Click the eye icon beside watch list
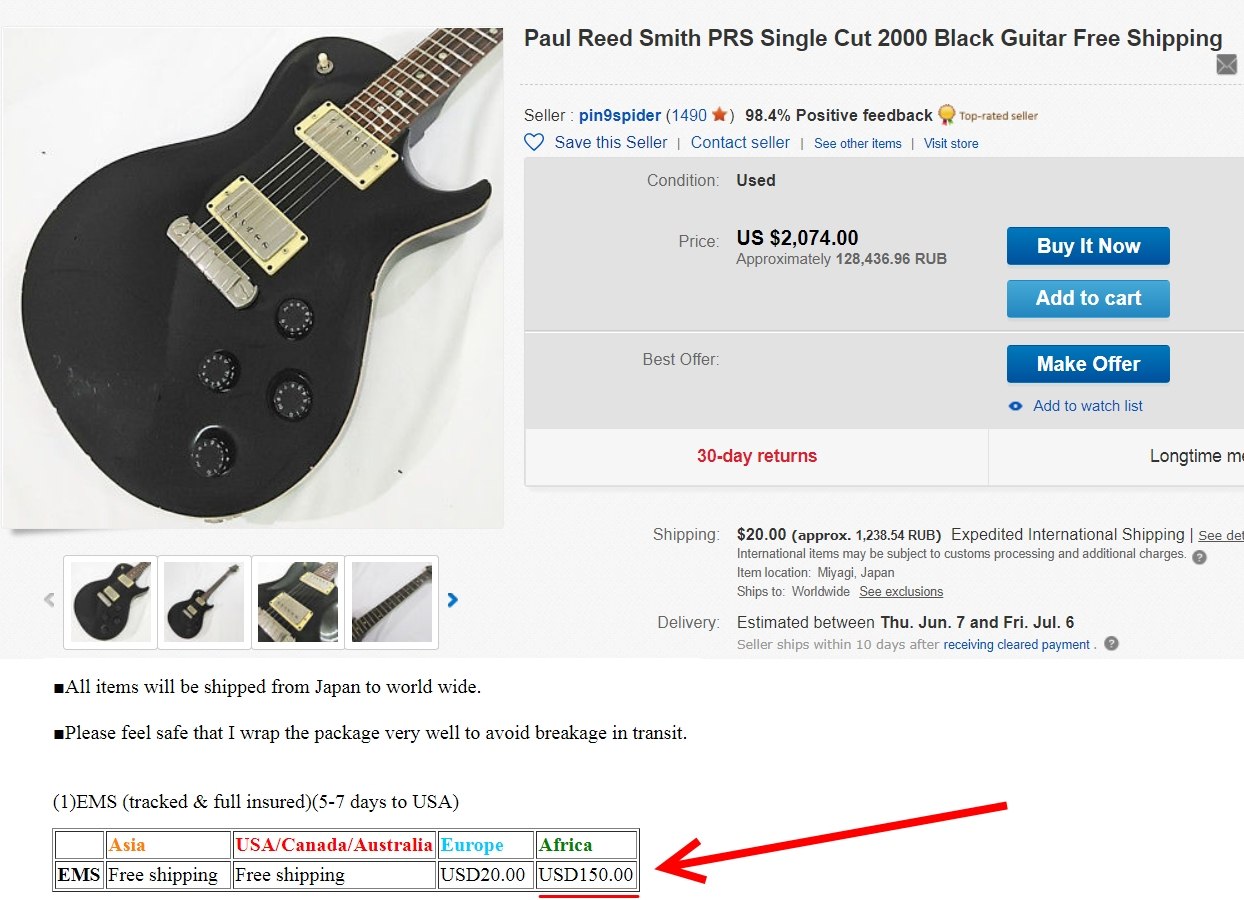 (x=1016, y=406)
